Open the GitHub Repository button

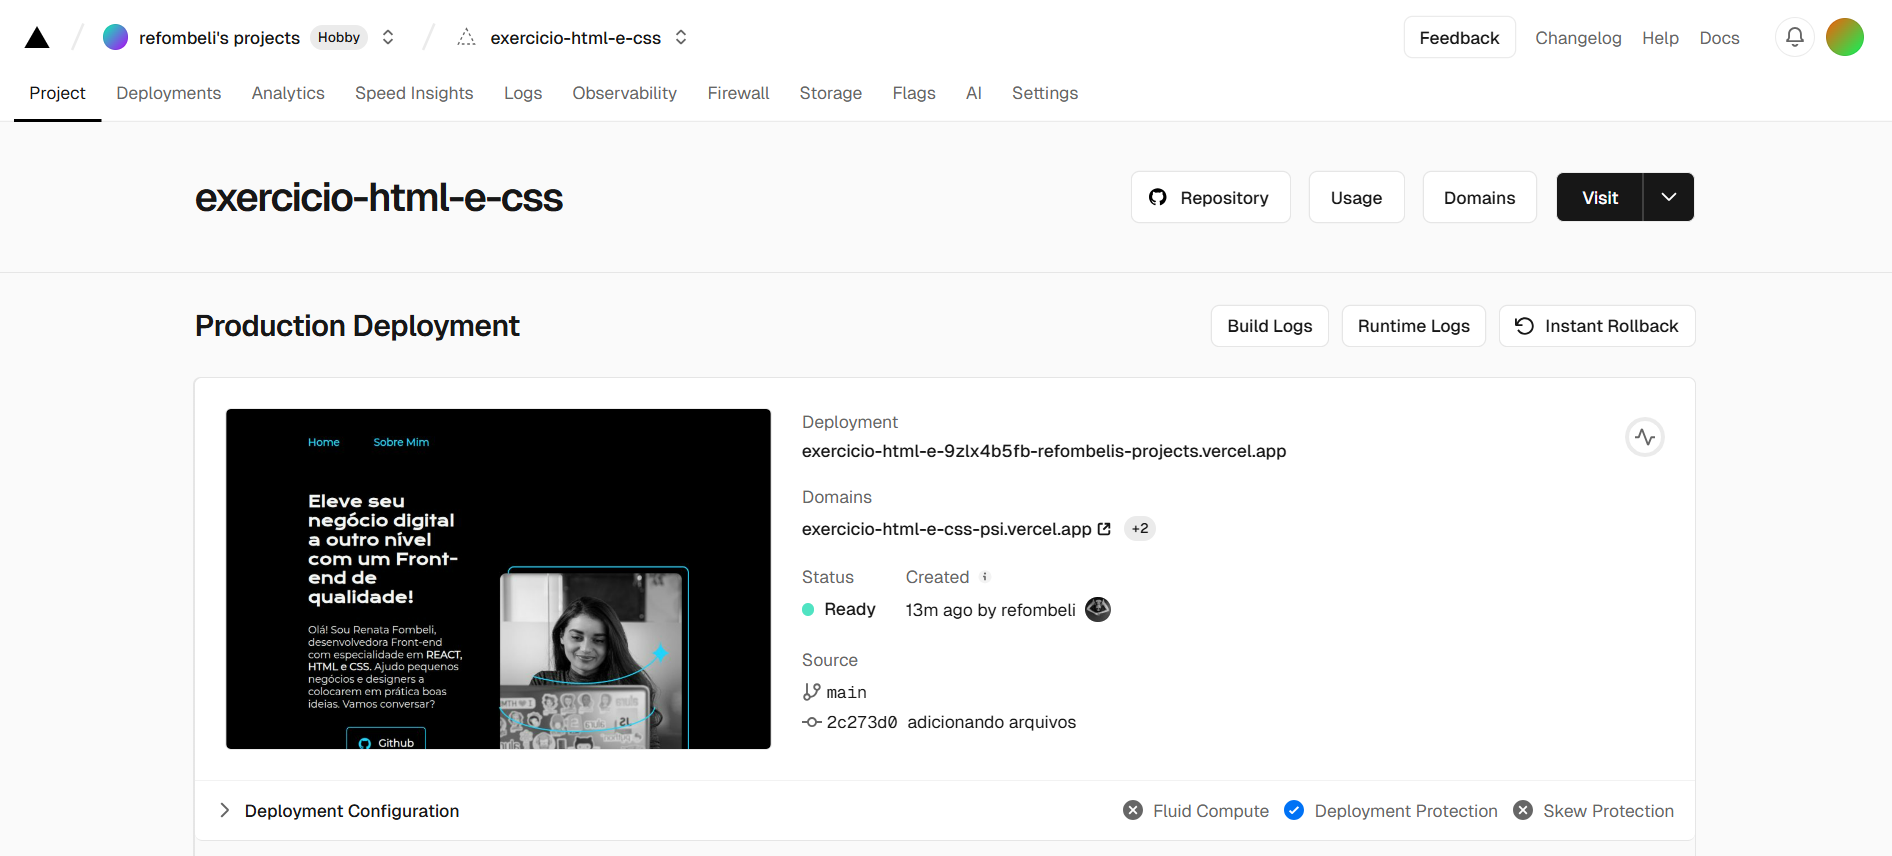coord(1210,197)
